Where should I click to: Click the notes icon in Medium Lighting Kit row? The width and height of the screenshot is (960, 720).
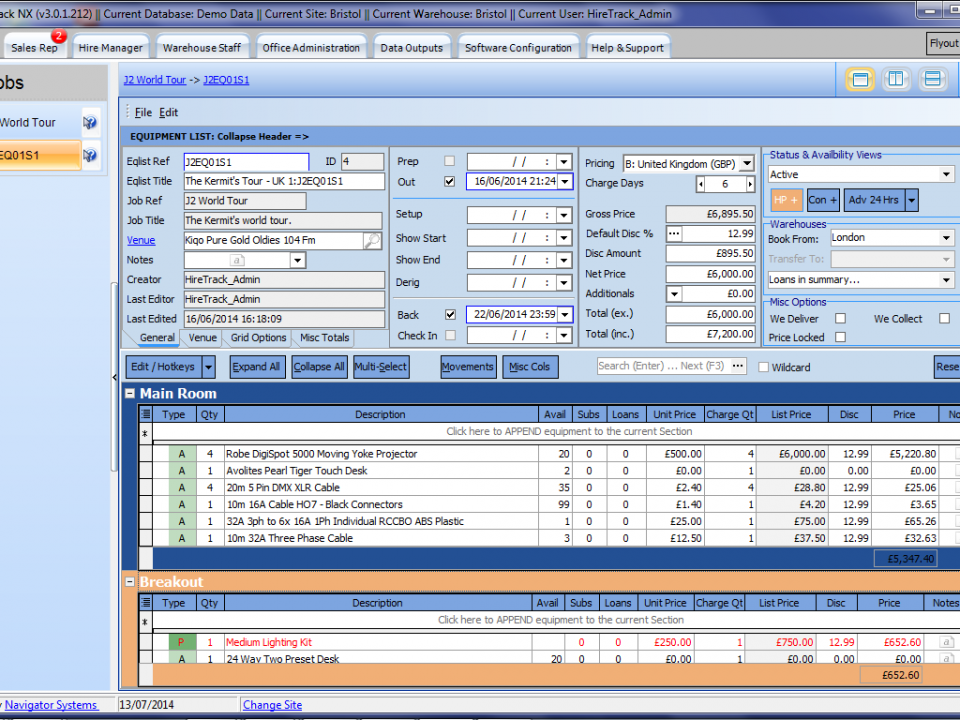946,643
